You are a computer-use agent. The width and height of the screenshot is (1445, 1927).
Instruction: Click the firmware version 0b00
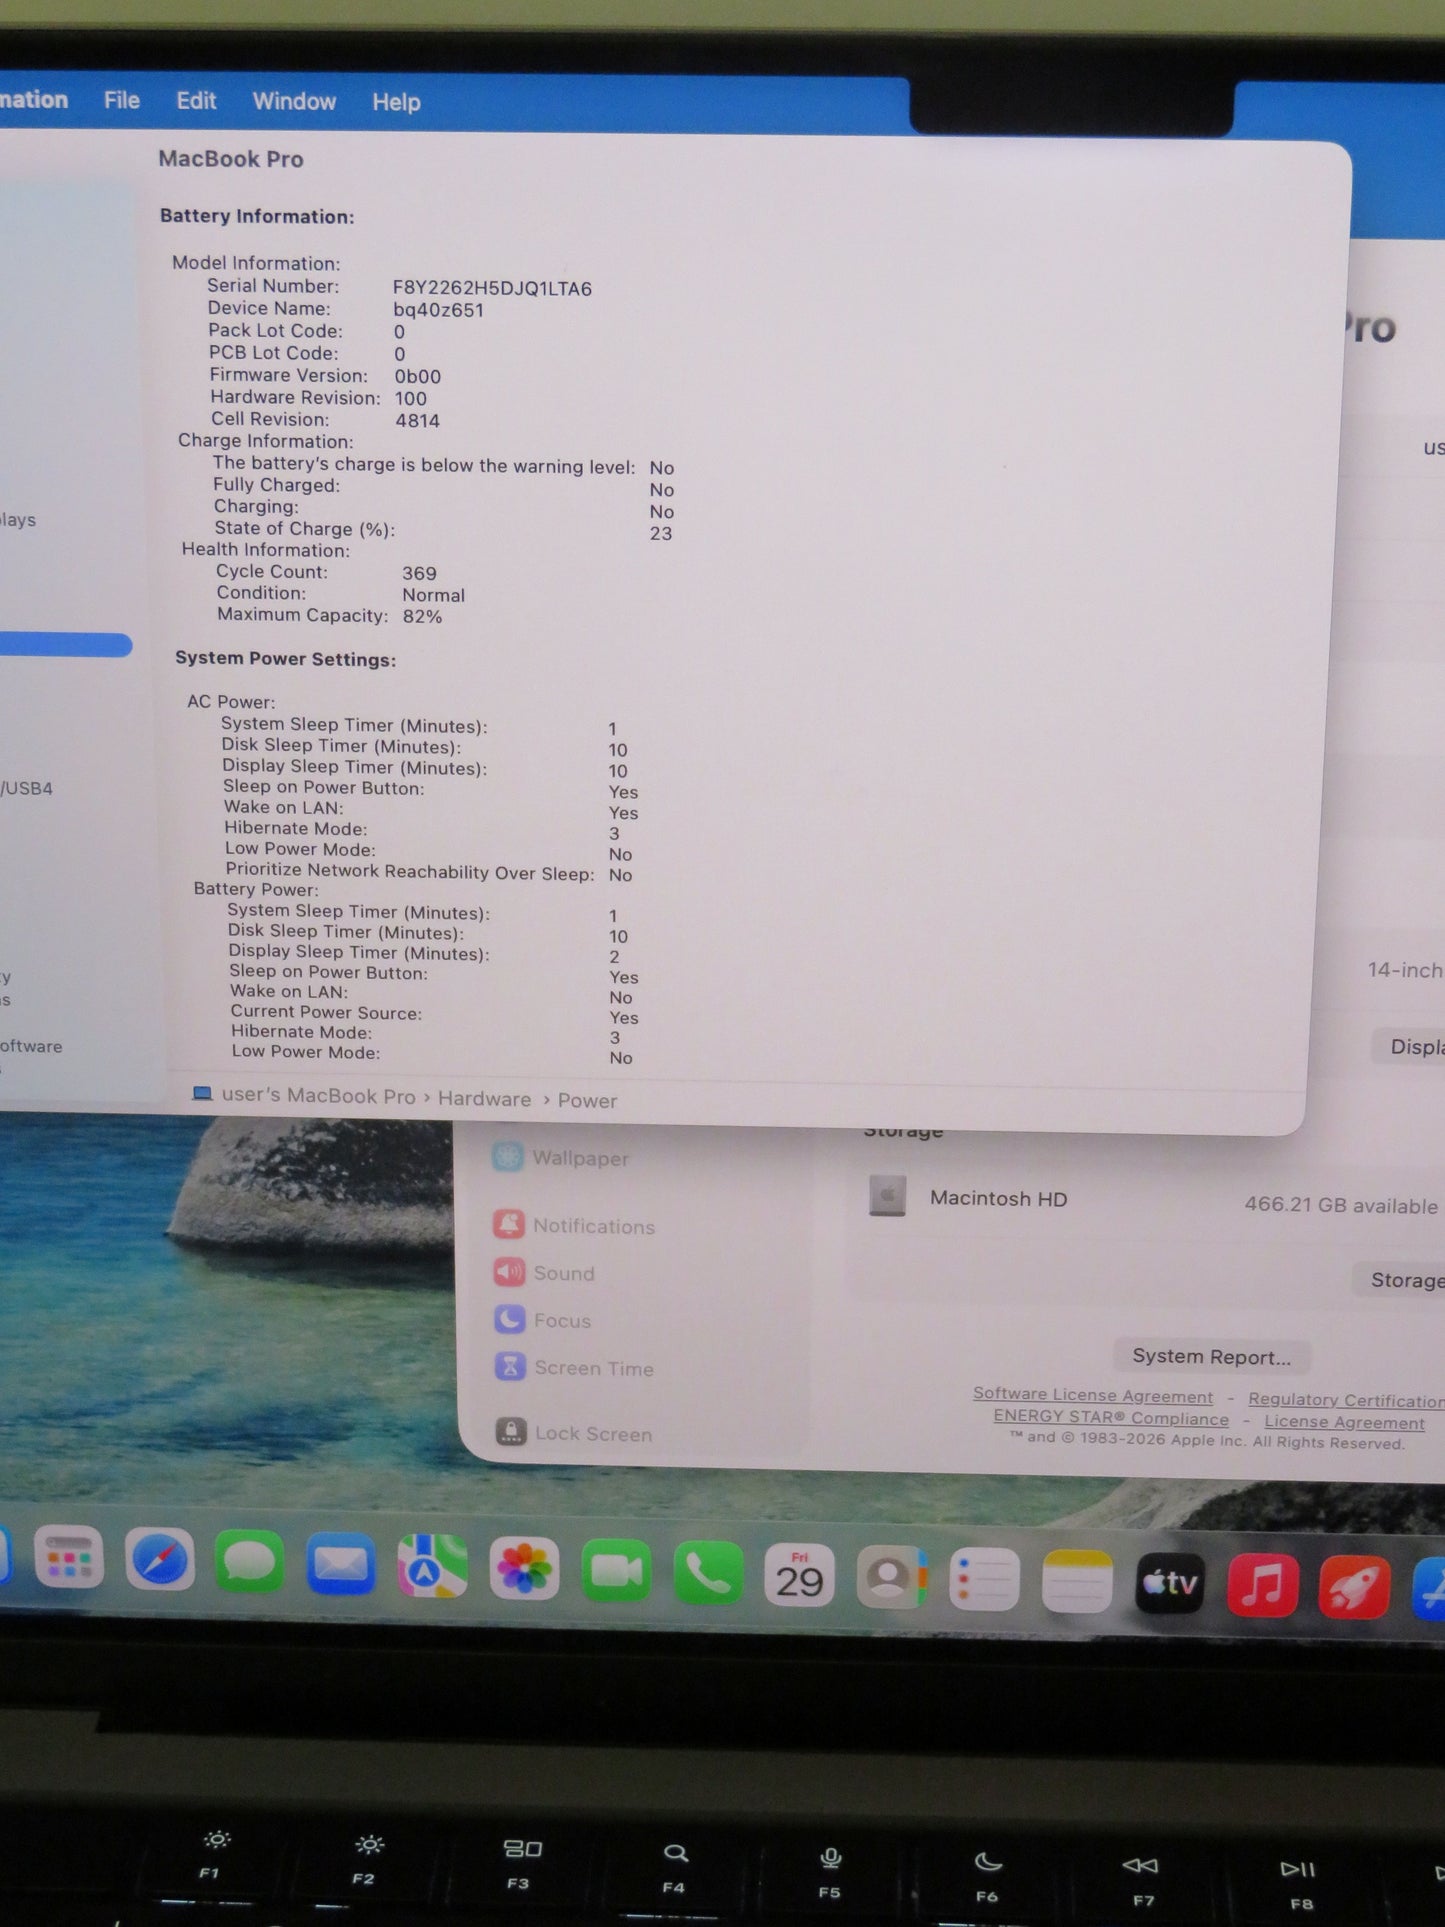(417, 376)
